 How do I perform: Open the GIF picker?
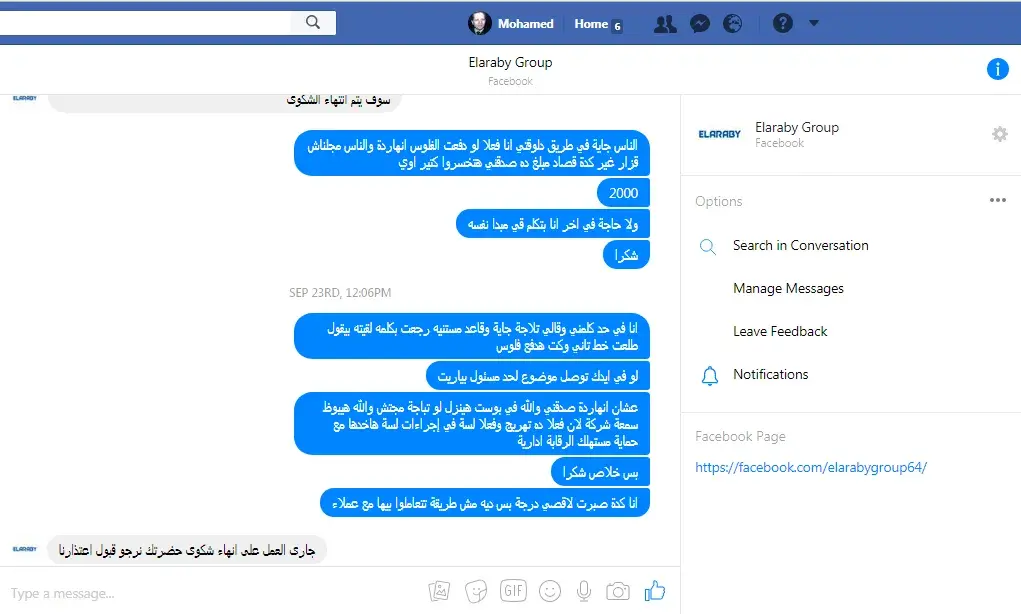(513, 591)
